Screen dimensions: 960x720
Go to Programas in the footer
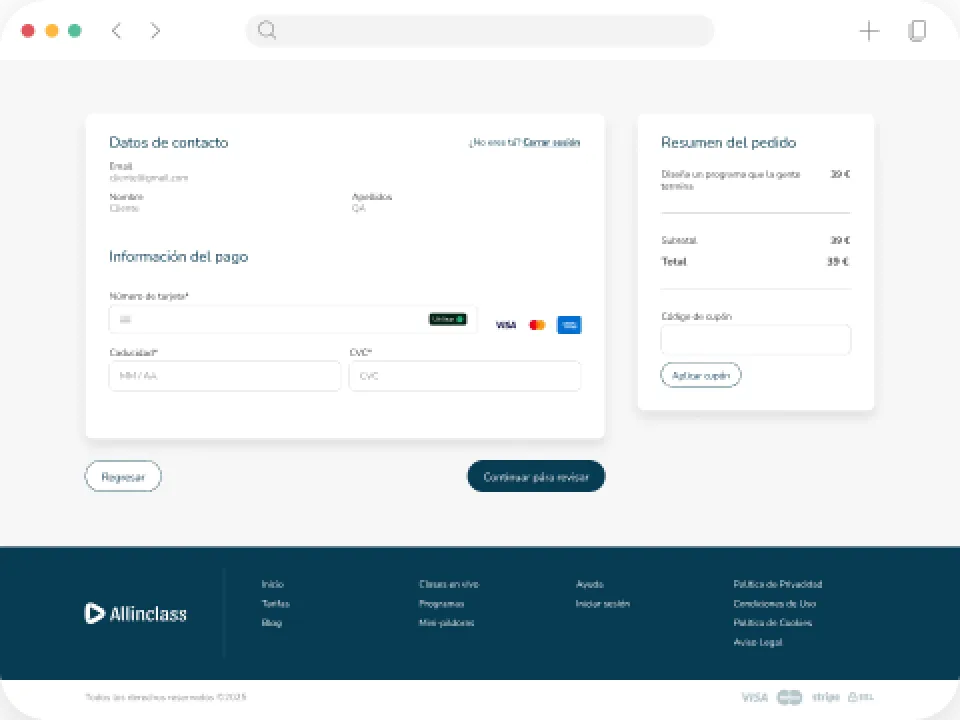(x=441, y=604)
